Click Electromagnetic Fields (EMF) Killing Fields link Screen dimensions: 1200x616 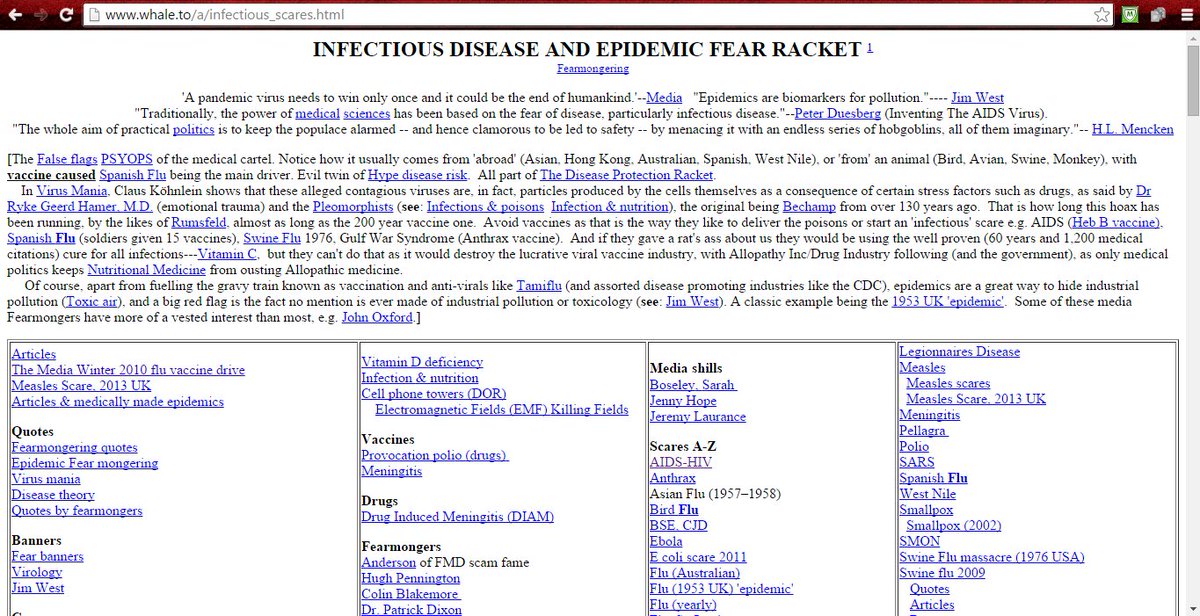coord(502,410)
